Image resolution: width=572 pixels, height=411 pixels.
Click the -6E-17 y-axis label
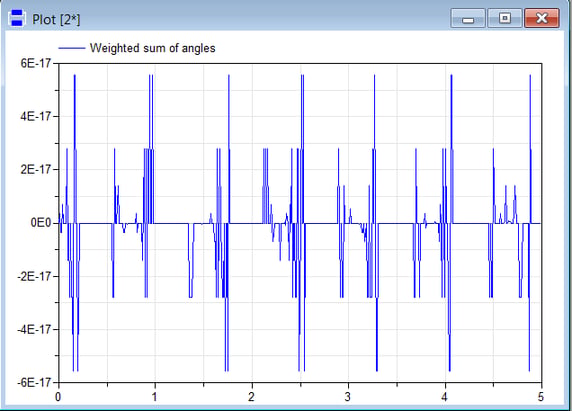34,383
